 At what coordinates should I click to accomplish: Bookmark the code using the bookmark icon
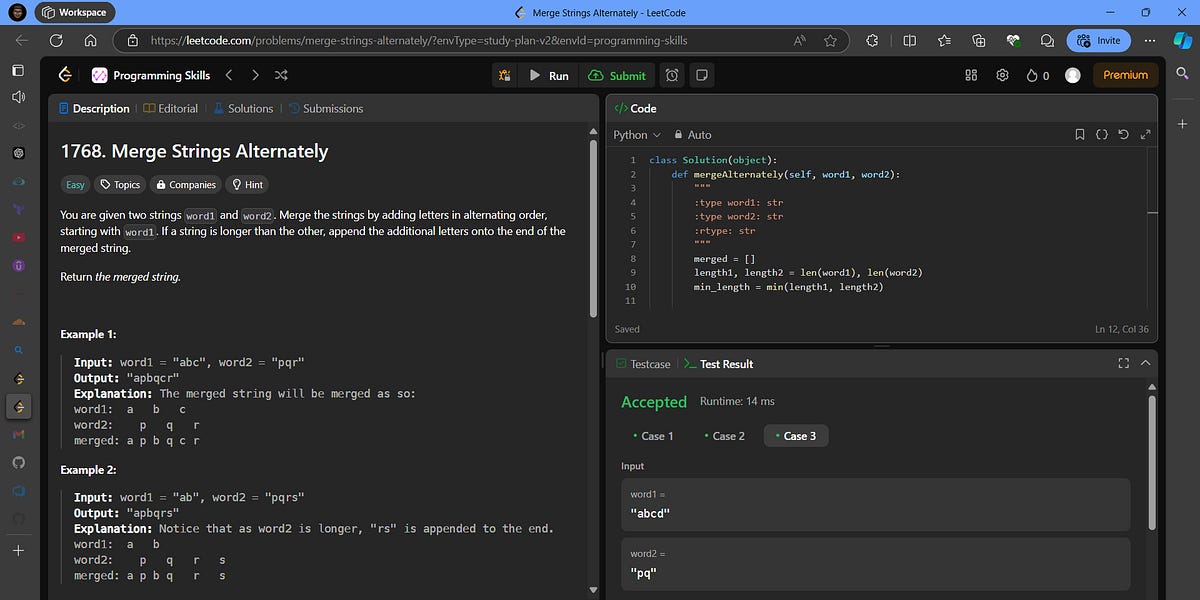point(1078,134)
